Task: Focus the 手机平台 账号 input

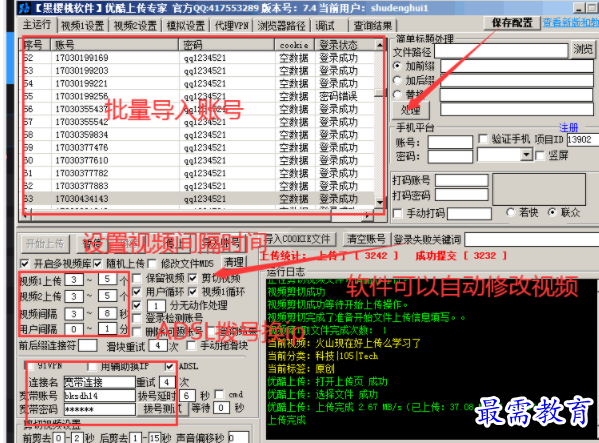Action: tap(450, 142)
